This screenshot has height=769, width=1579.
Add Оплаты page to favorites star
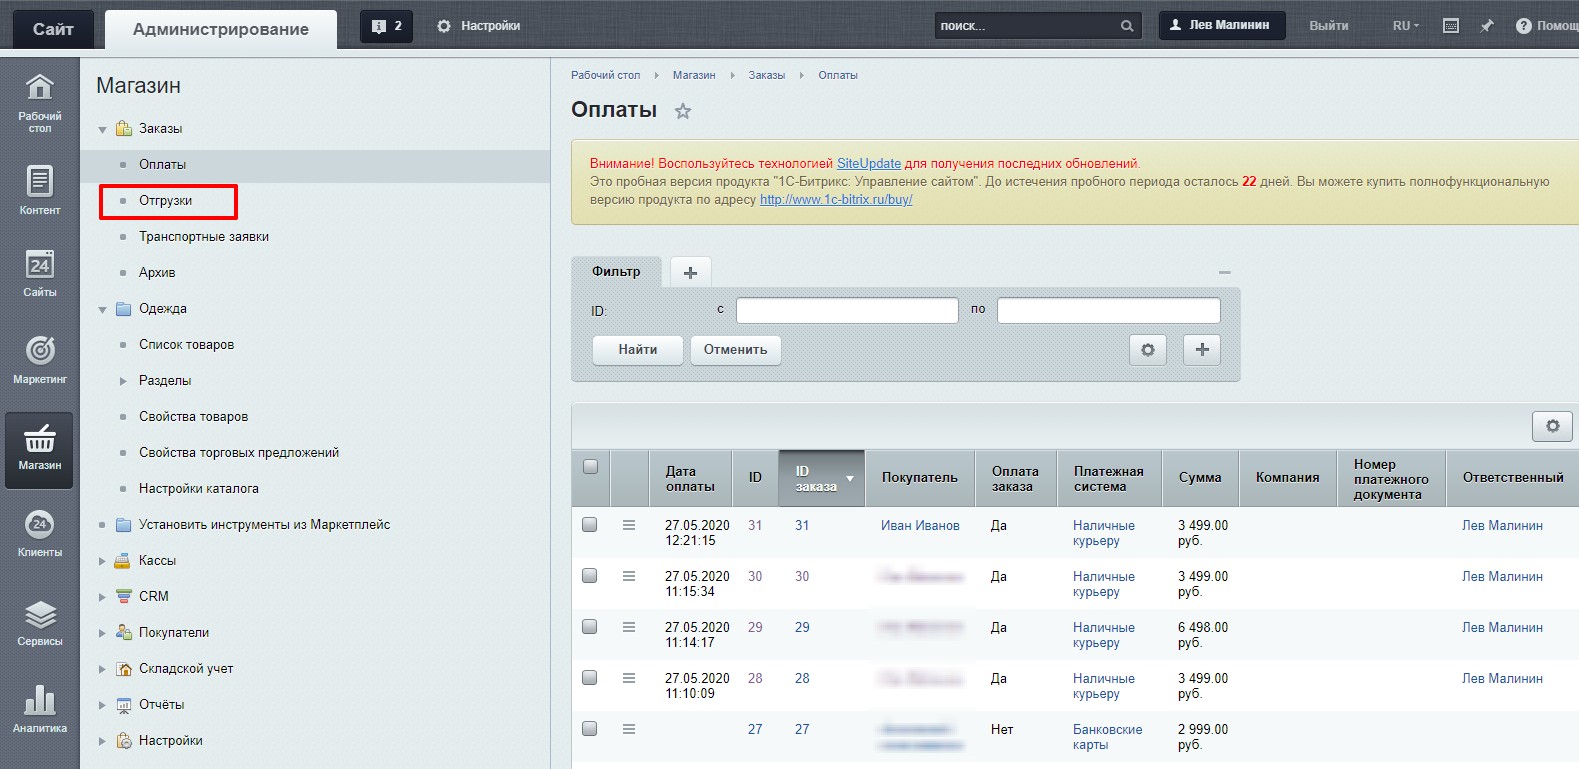pyautogui.click(x=683, y=111)
